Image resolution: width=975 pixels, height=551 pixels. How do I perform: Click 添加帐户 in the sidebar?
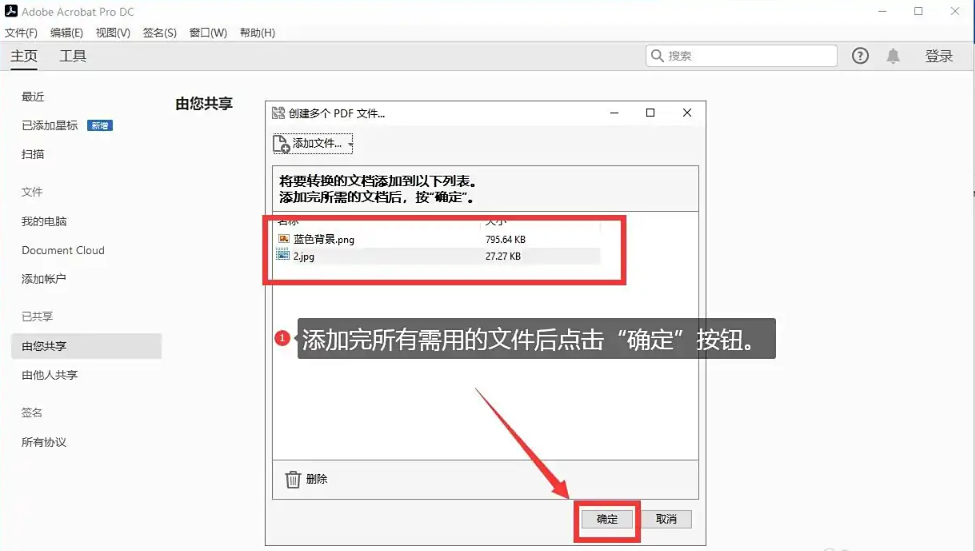[44, 279]
